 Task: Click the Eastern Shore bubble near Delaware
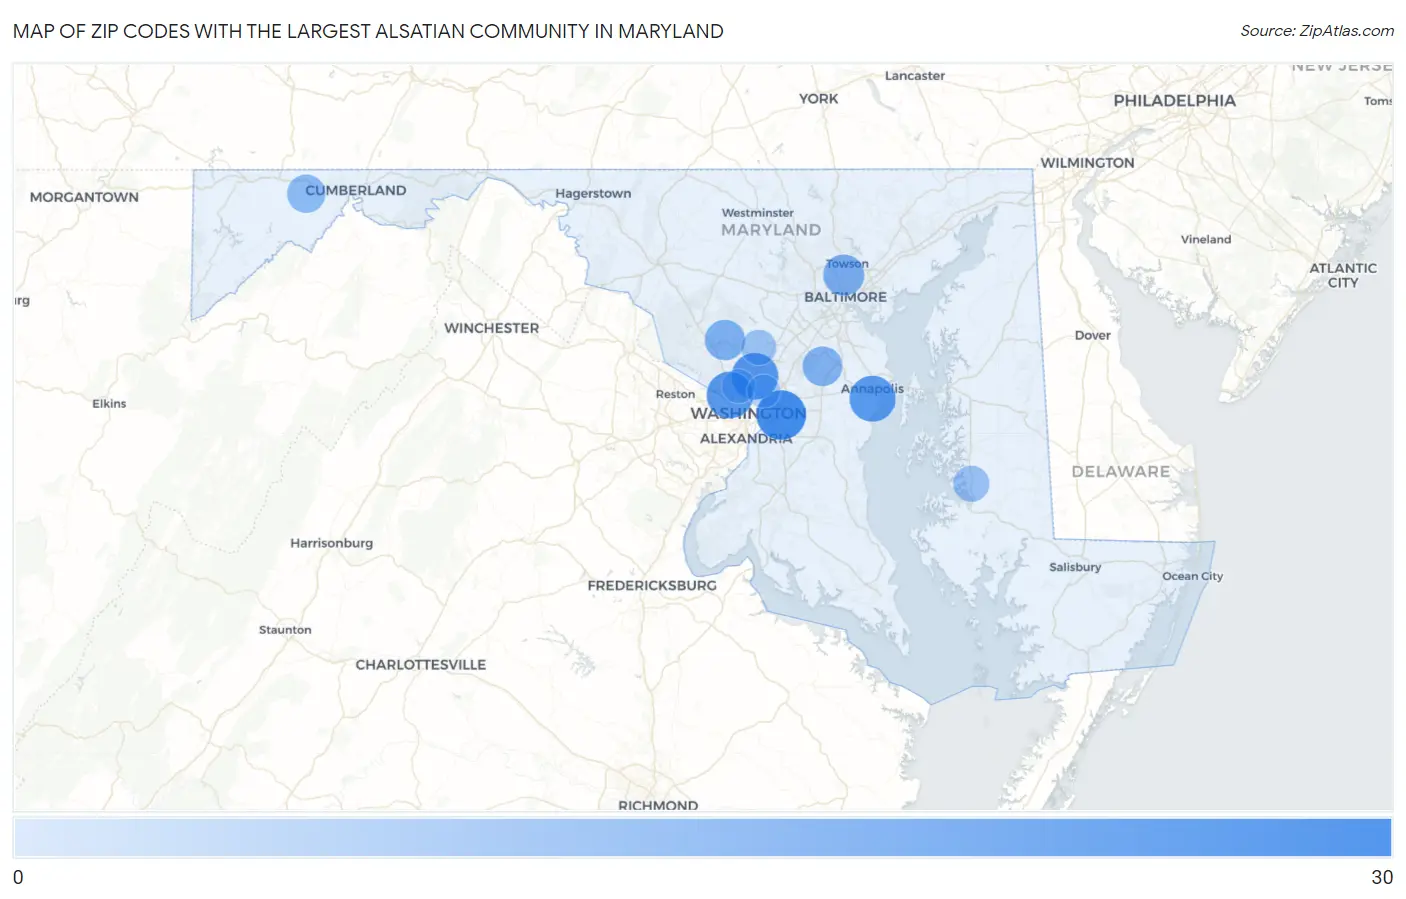tap(971, 483)
